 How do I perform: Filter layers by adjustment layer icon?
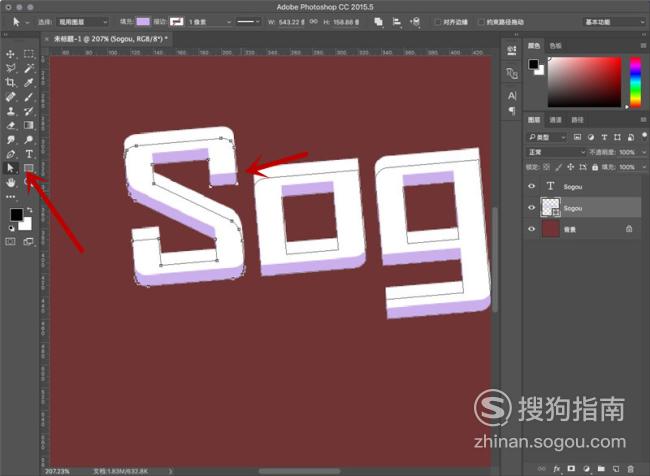pos(591,137)
